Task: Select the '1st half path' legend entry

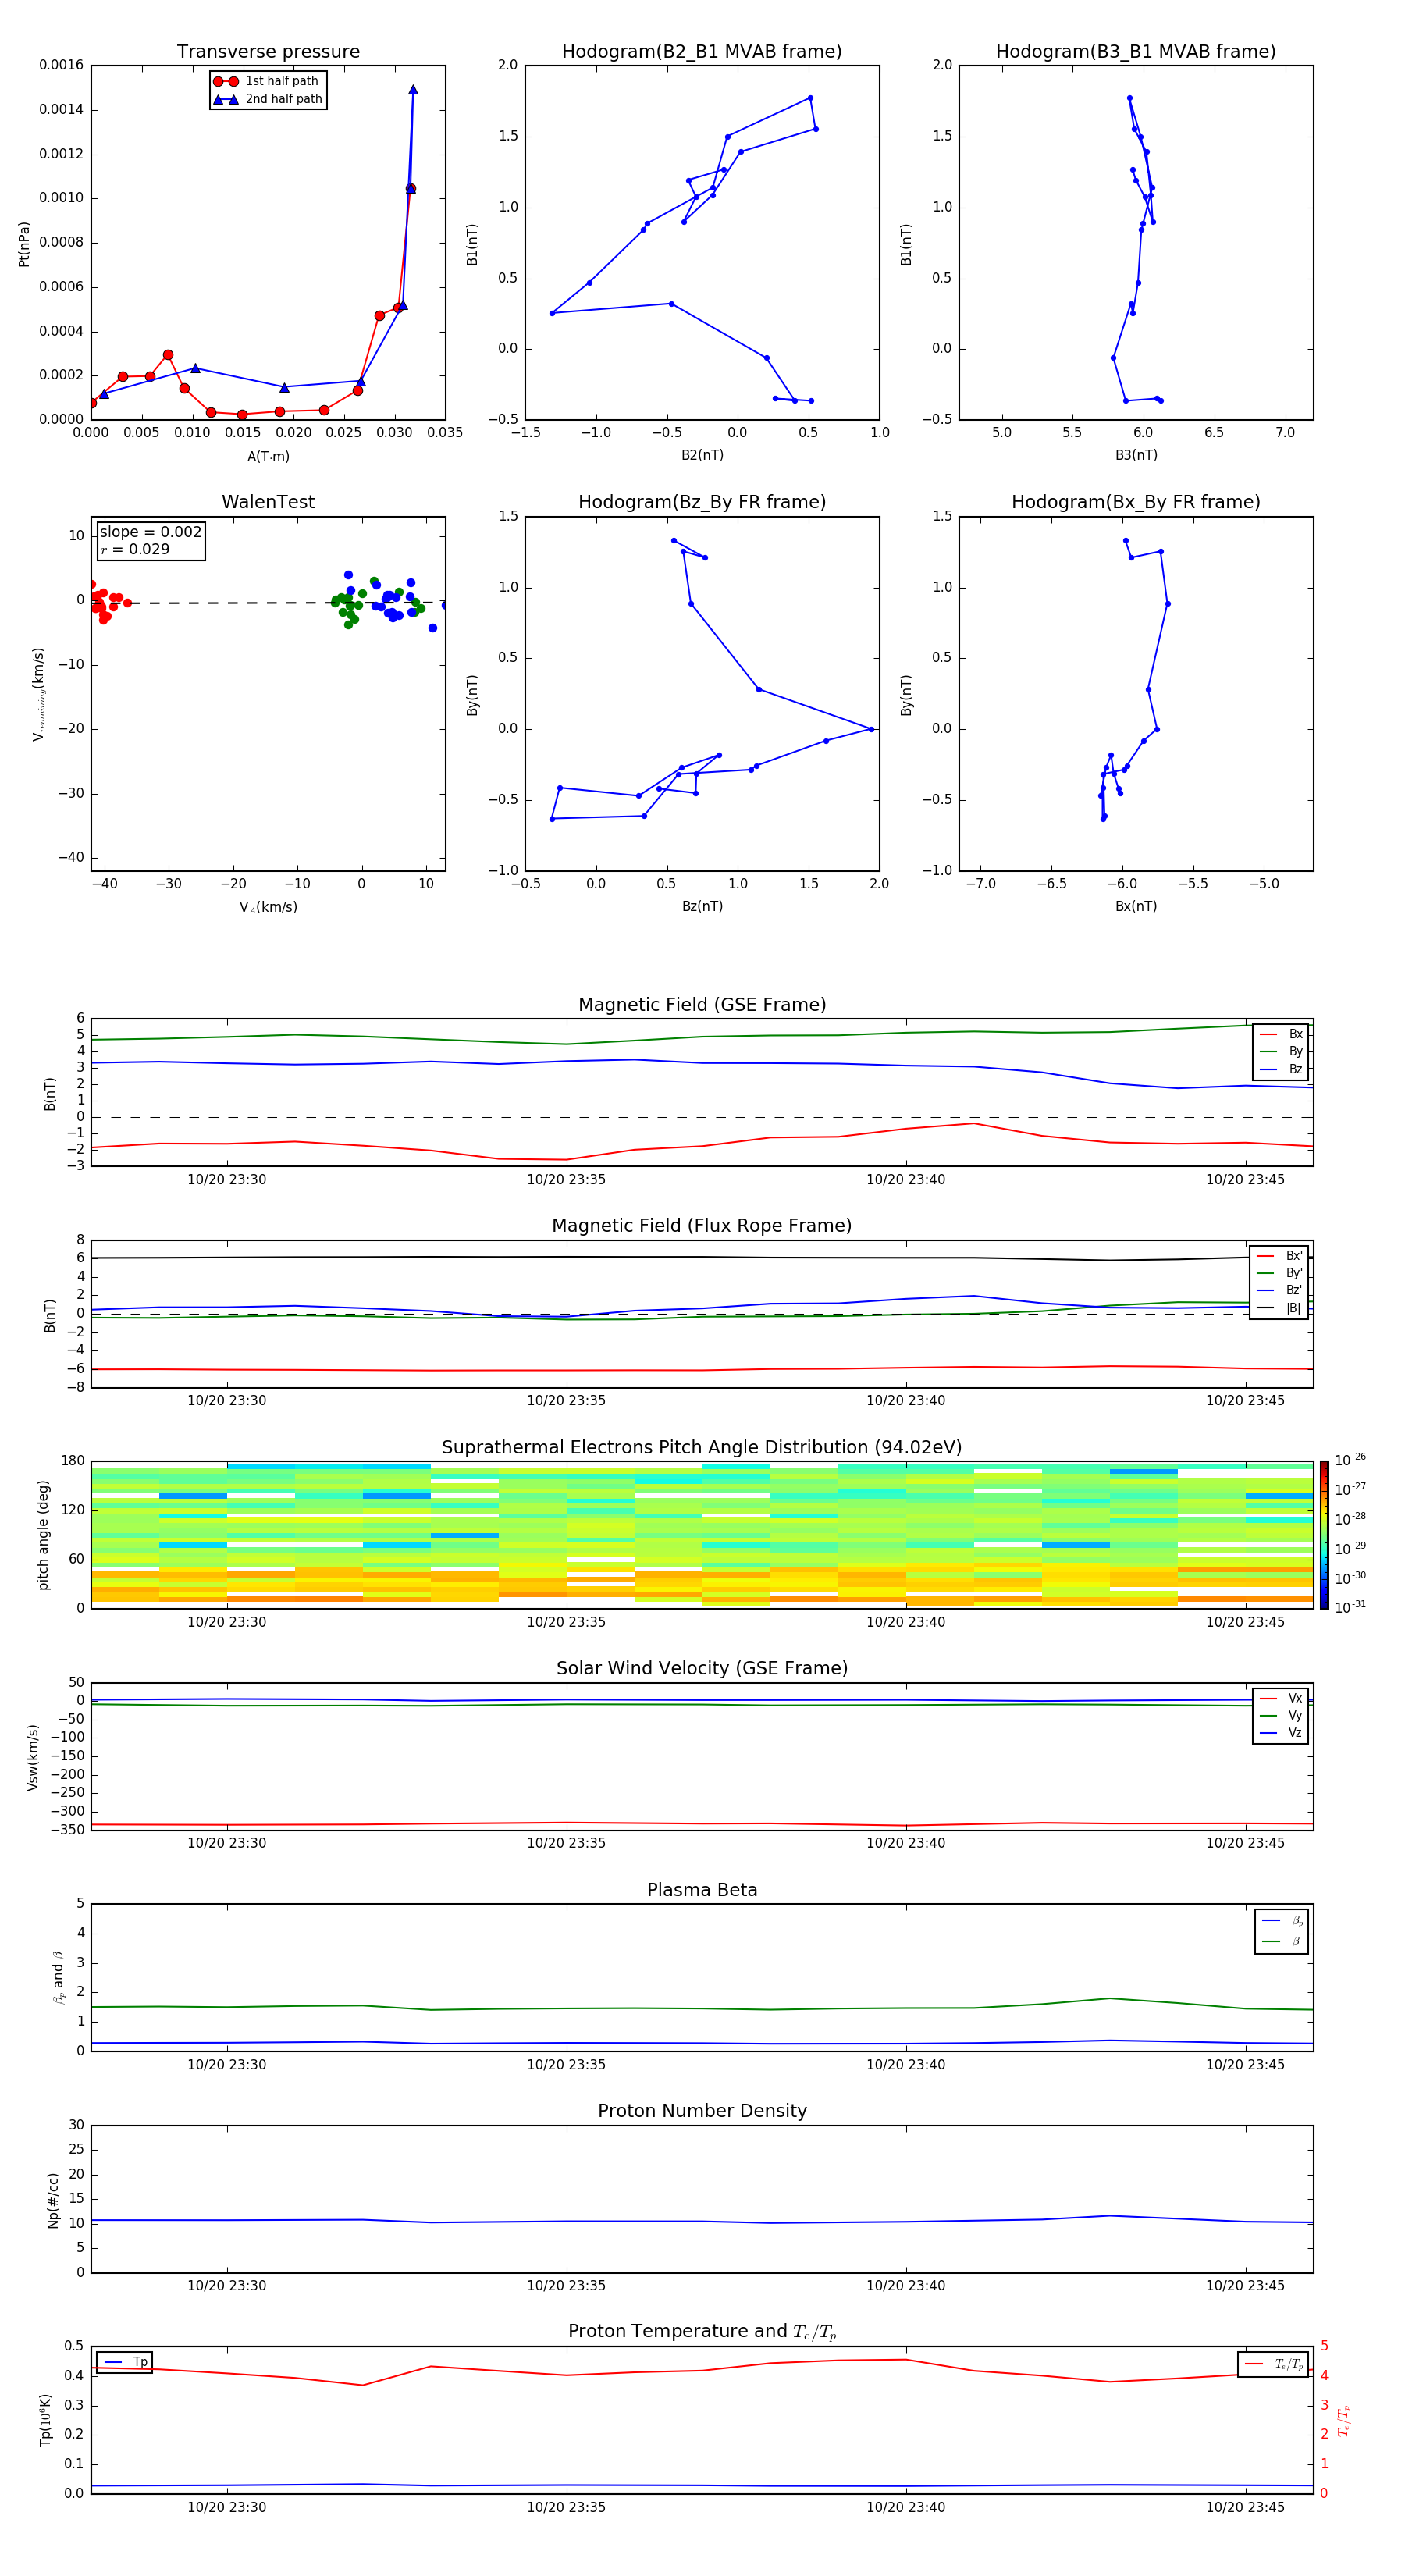Action: (266, 81)
